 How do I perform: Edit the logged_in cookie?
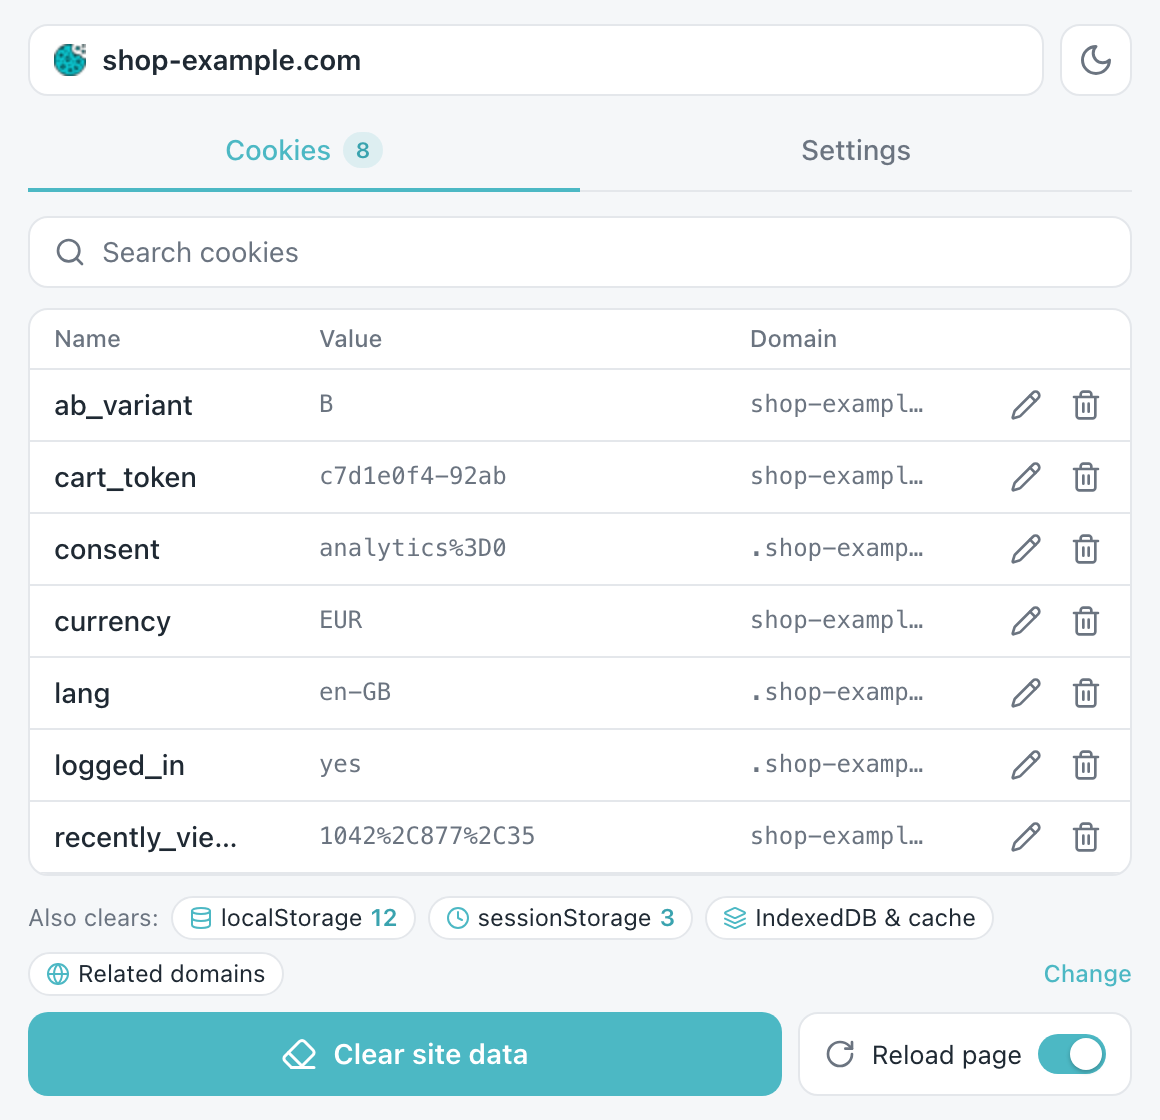click(1026, 765)
